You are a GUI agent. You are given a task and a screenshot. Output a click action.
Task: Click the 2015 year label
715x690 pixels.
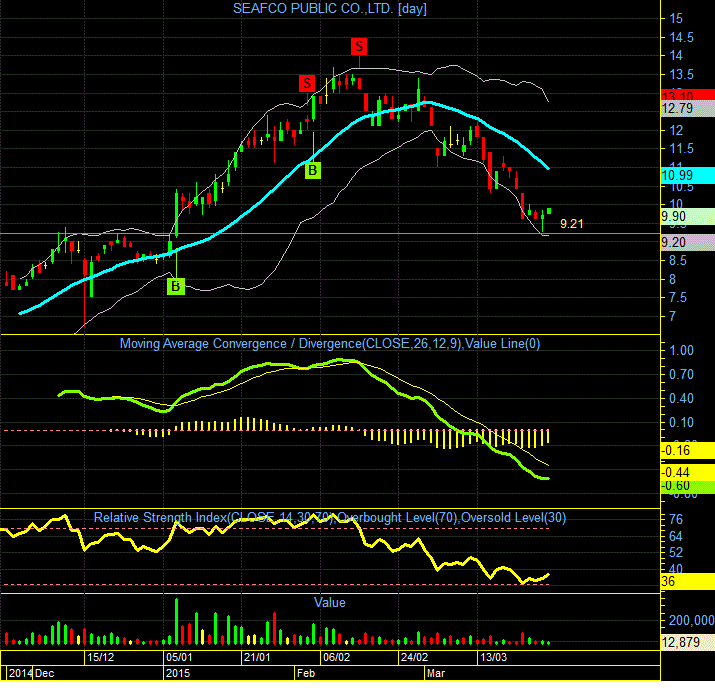coord(178,673)
